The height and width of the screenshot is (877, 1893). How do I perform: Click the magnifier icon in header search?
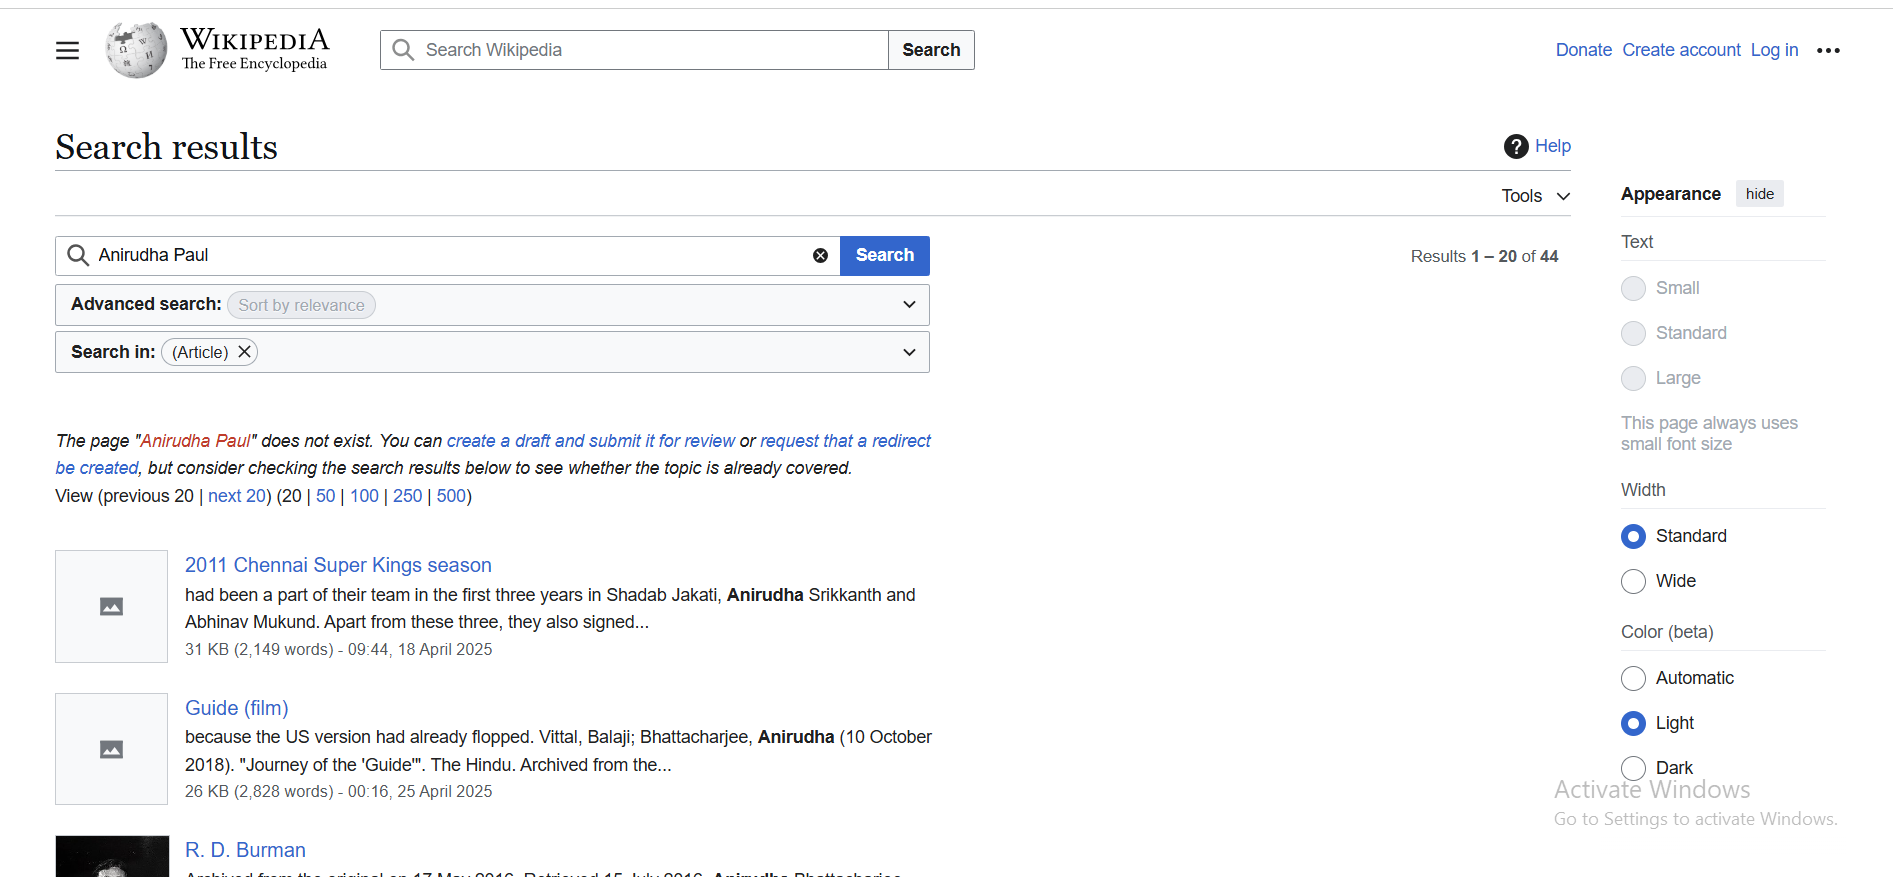(x=403, y=50)
